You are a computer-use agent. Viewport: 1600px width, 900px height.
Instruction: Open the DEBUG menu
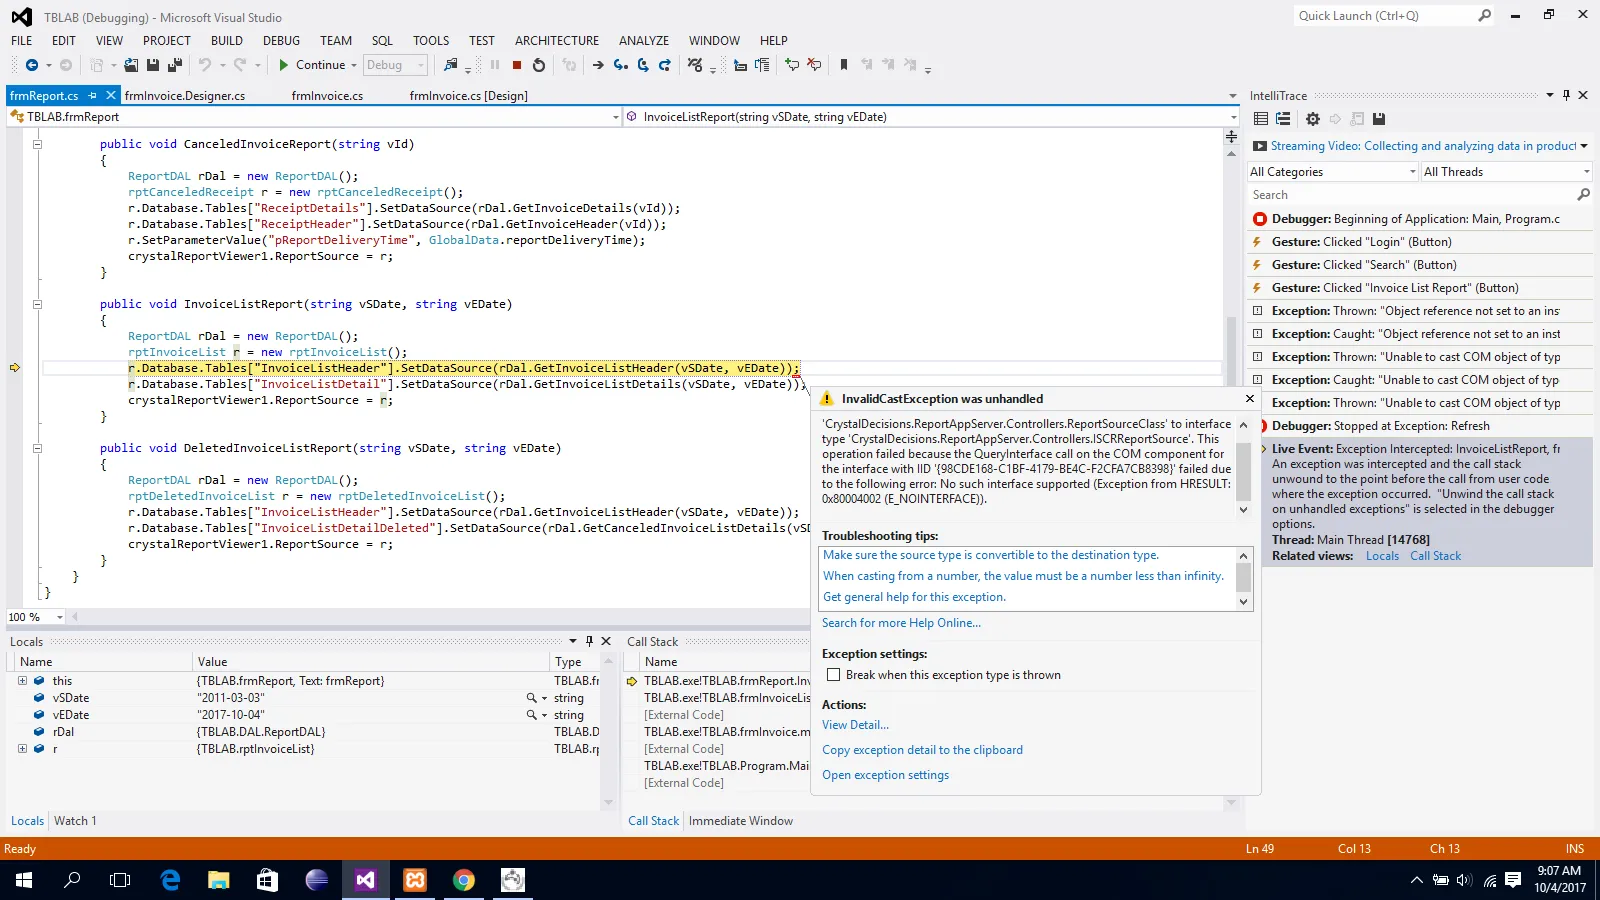(281, 41)
